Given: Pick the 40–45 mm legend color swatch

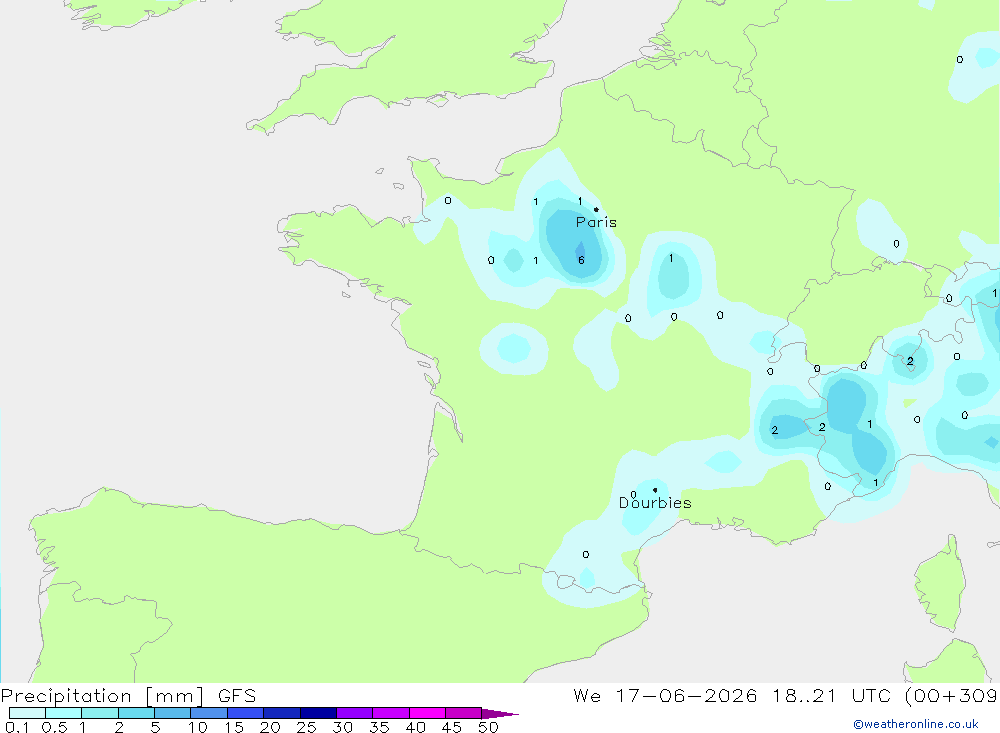Looking at the screenshot, I should click(427, 713).
